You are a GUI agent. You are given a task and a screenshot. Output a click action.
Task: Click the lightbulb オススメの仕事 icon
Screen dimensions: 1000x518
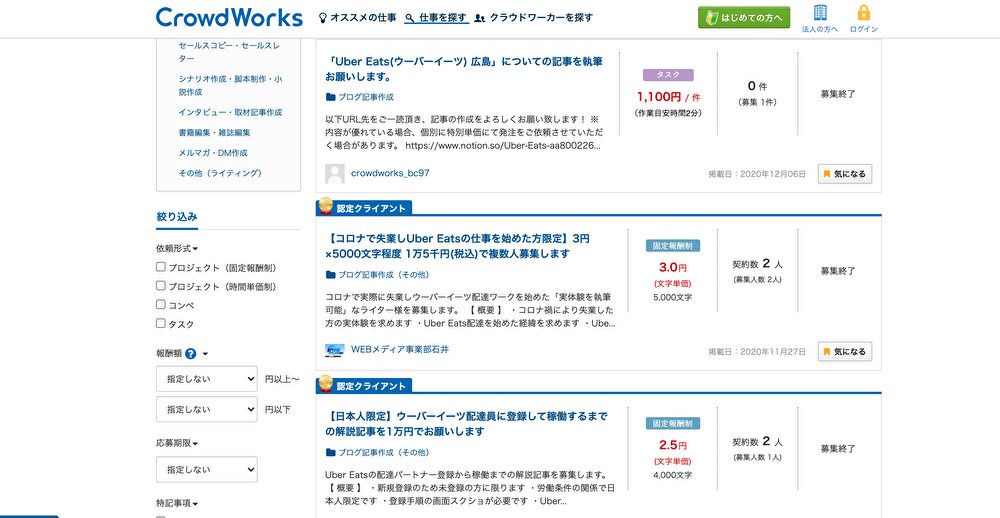(x=323, y=18)
